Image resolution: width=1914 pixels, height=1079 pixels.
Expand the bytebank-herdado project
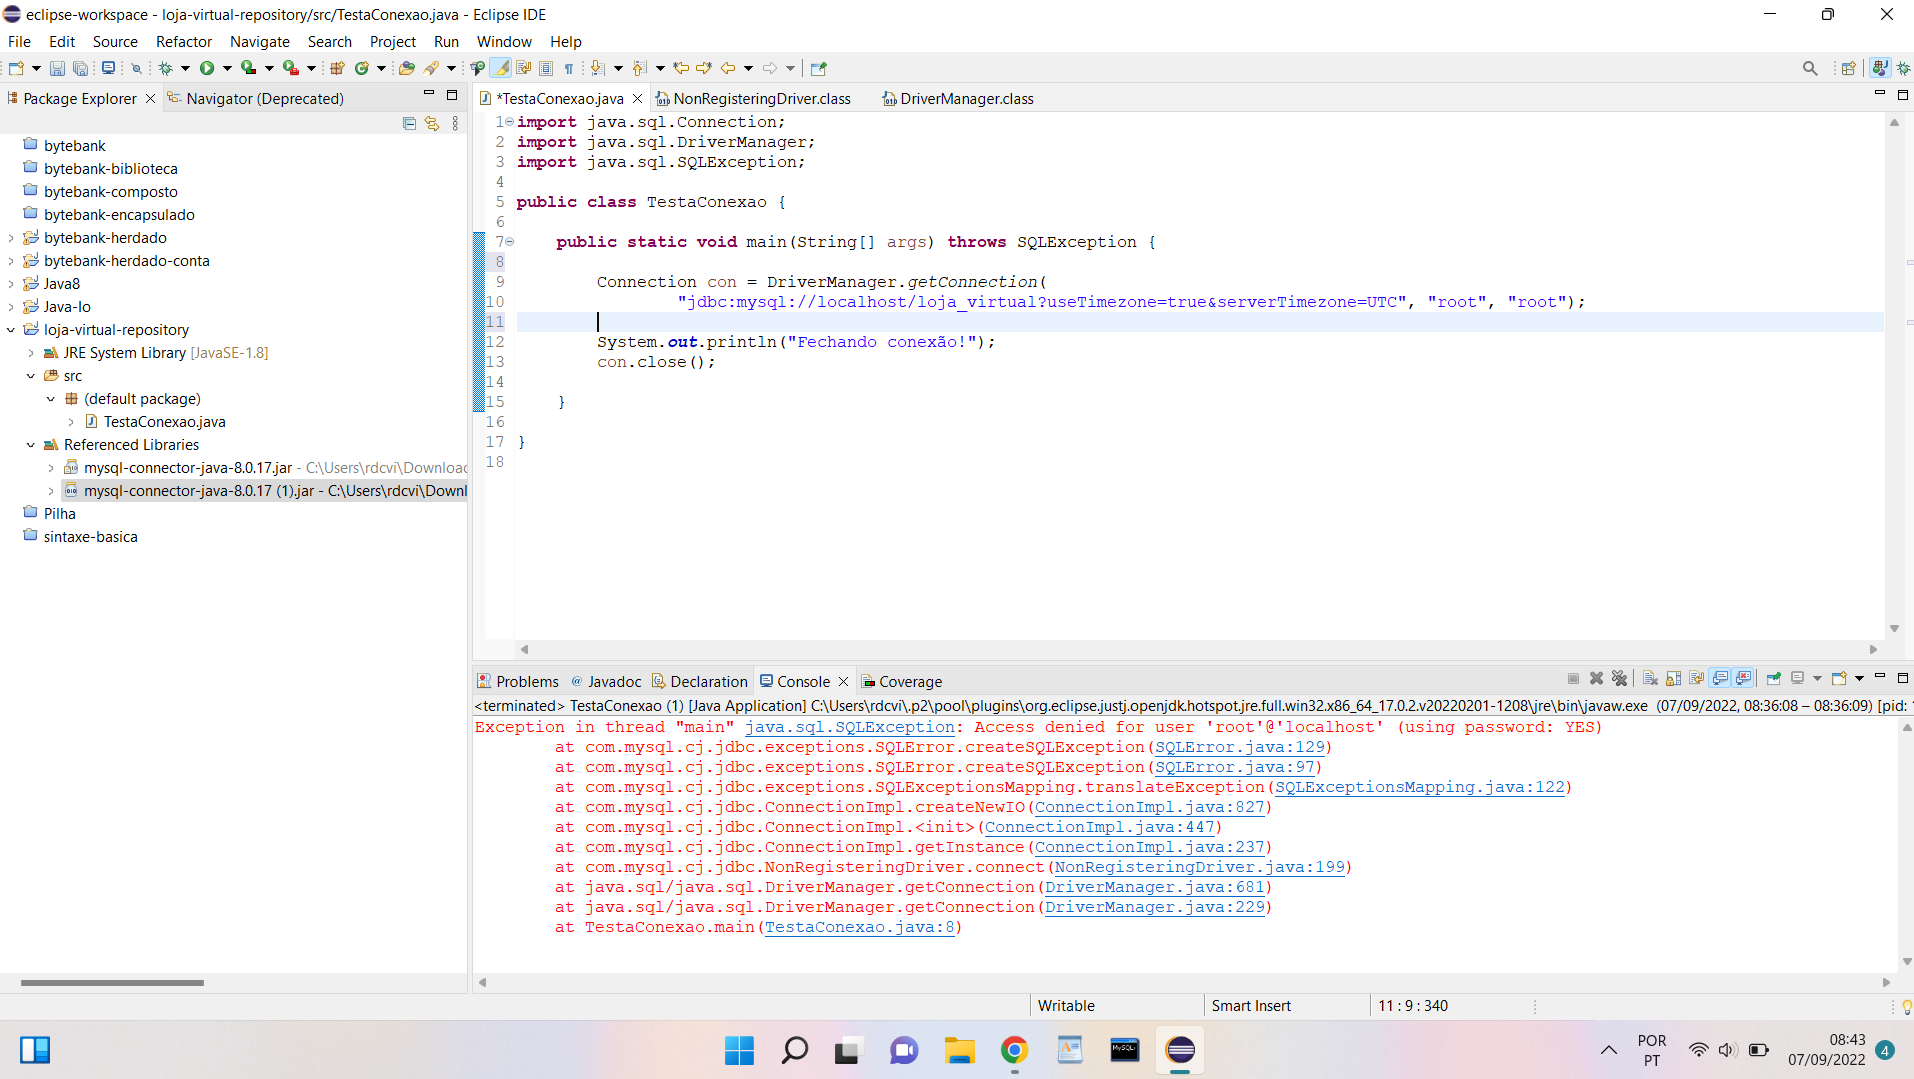point(11,238)
